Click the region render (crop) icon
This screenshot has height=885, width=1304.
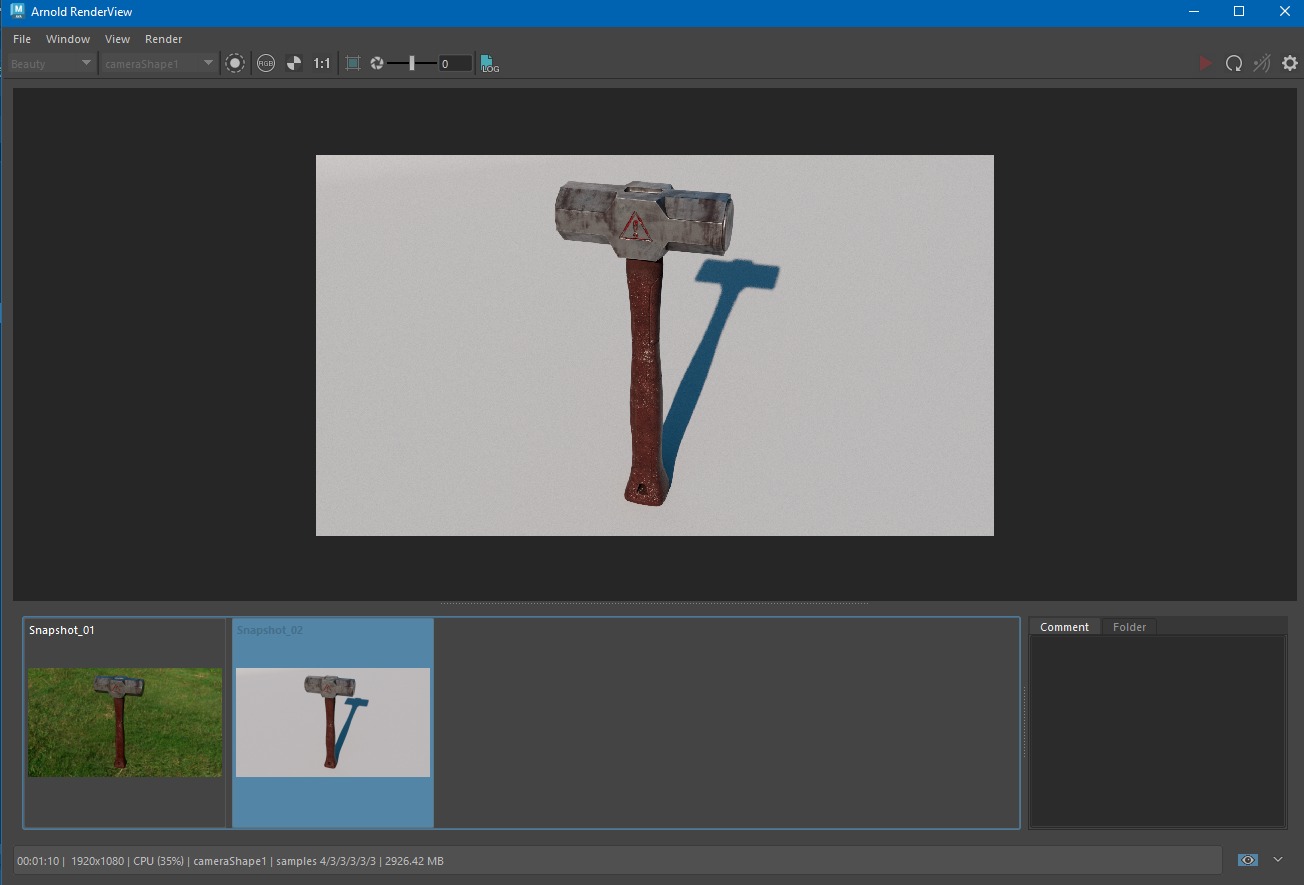(352, 62)
